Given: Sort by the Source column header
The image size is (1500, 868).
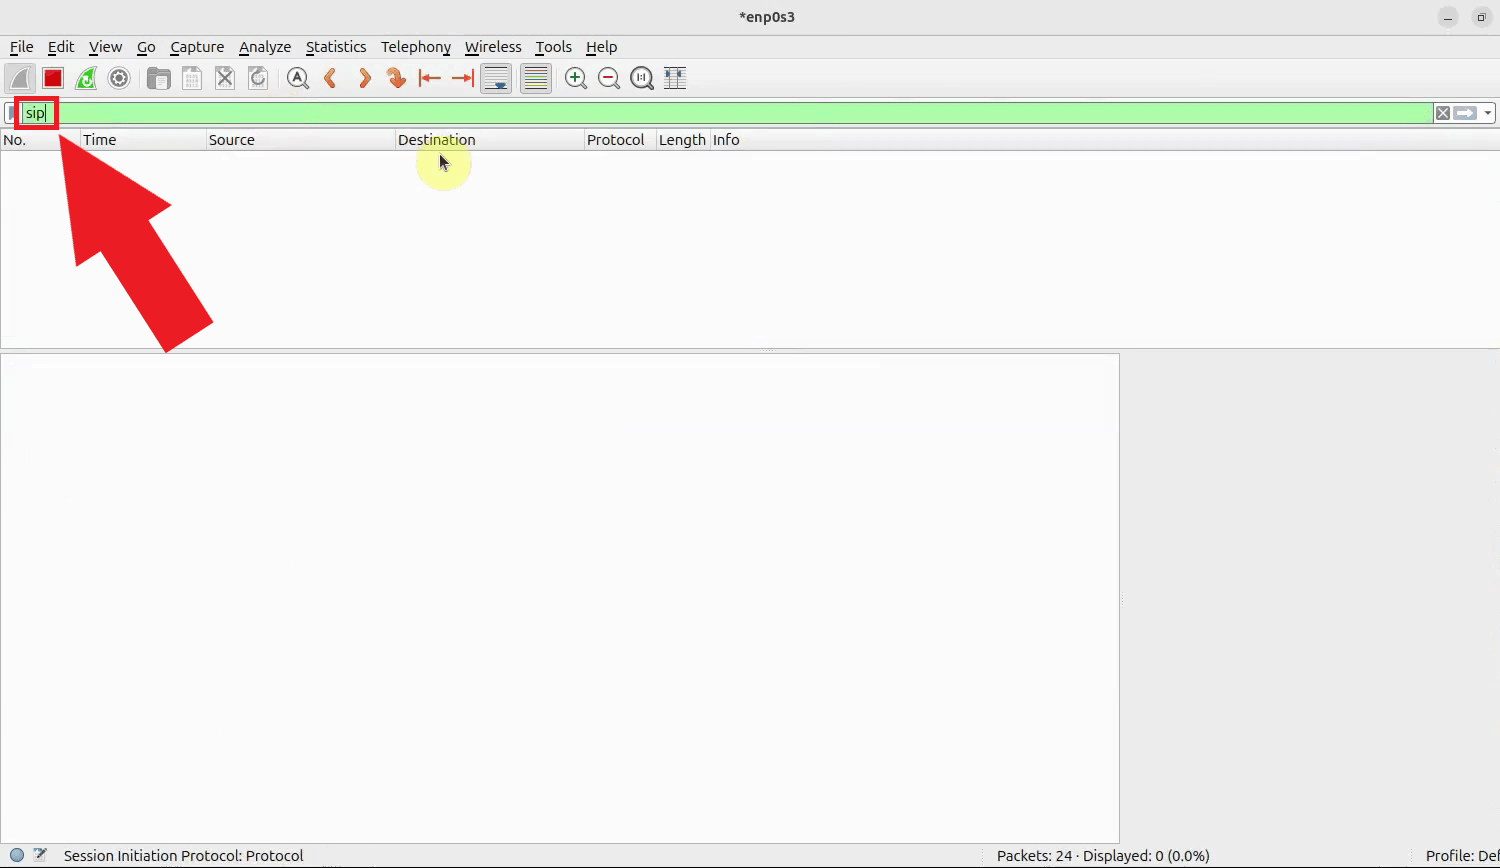Looking at the screenshot, I should pos(300,140).
